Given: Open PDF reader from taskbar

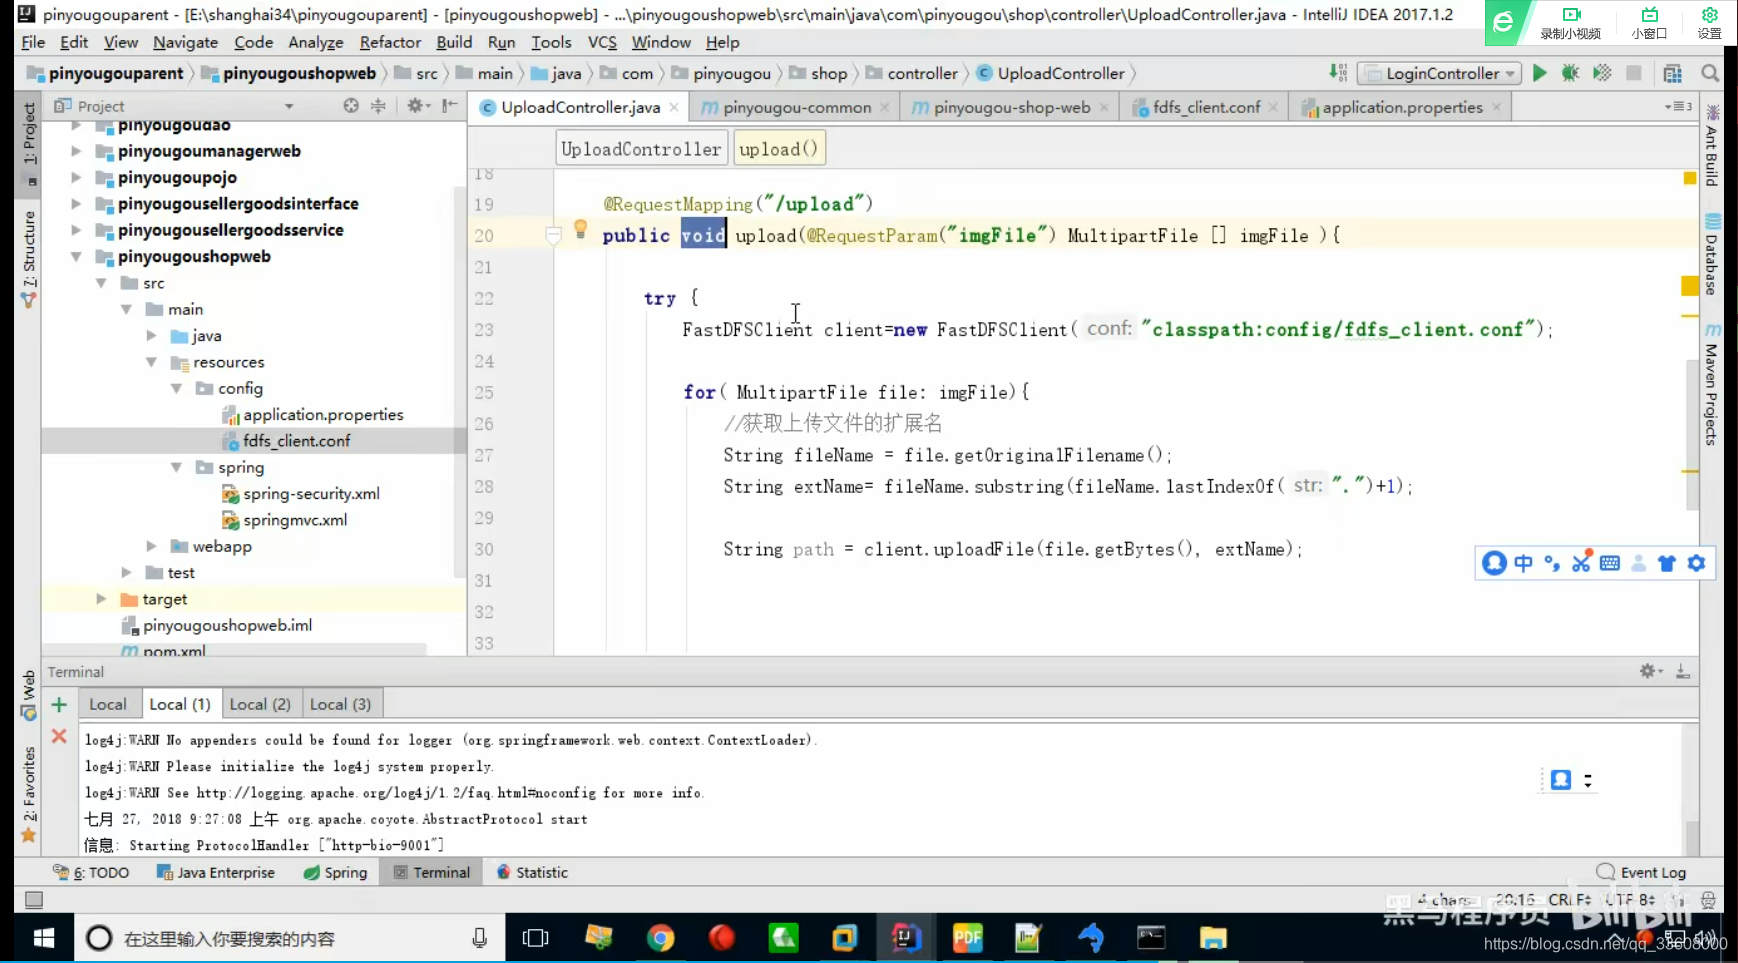Looking at the screenshot, I should [x=968, y=938].
